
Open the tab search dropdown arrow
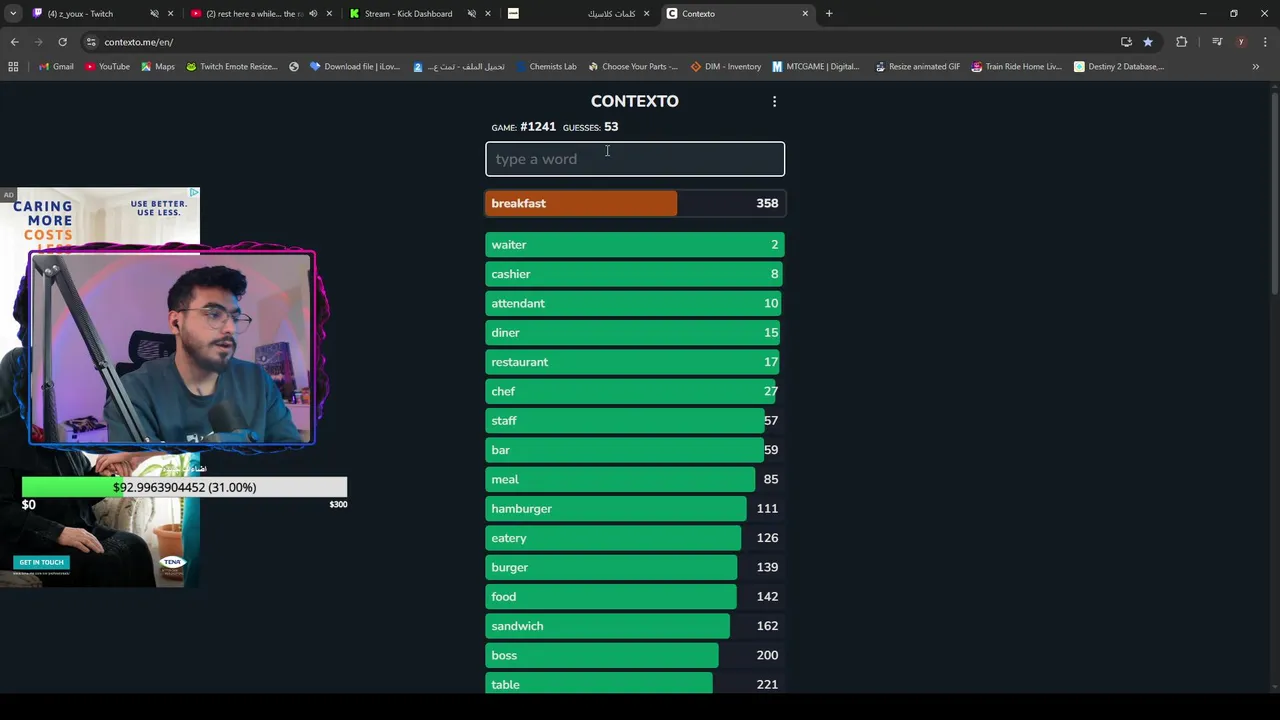click(13, 14)
